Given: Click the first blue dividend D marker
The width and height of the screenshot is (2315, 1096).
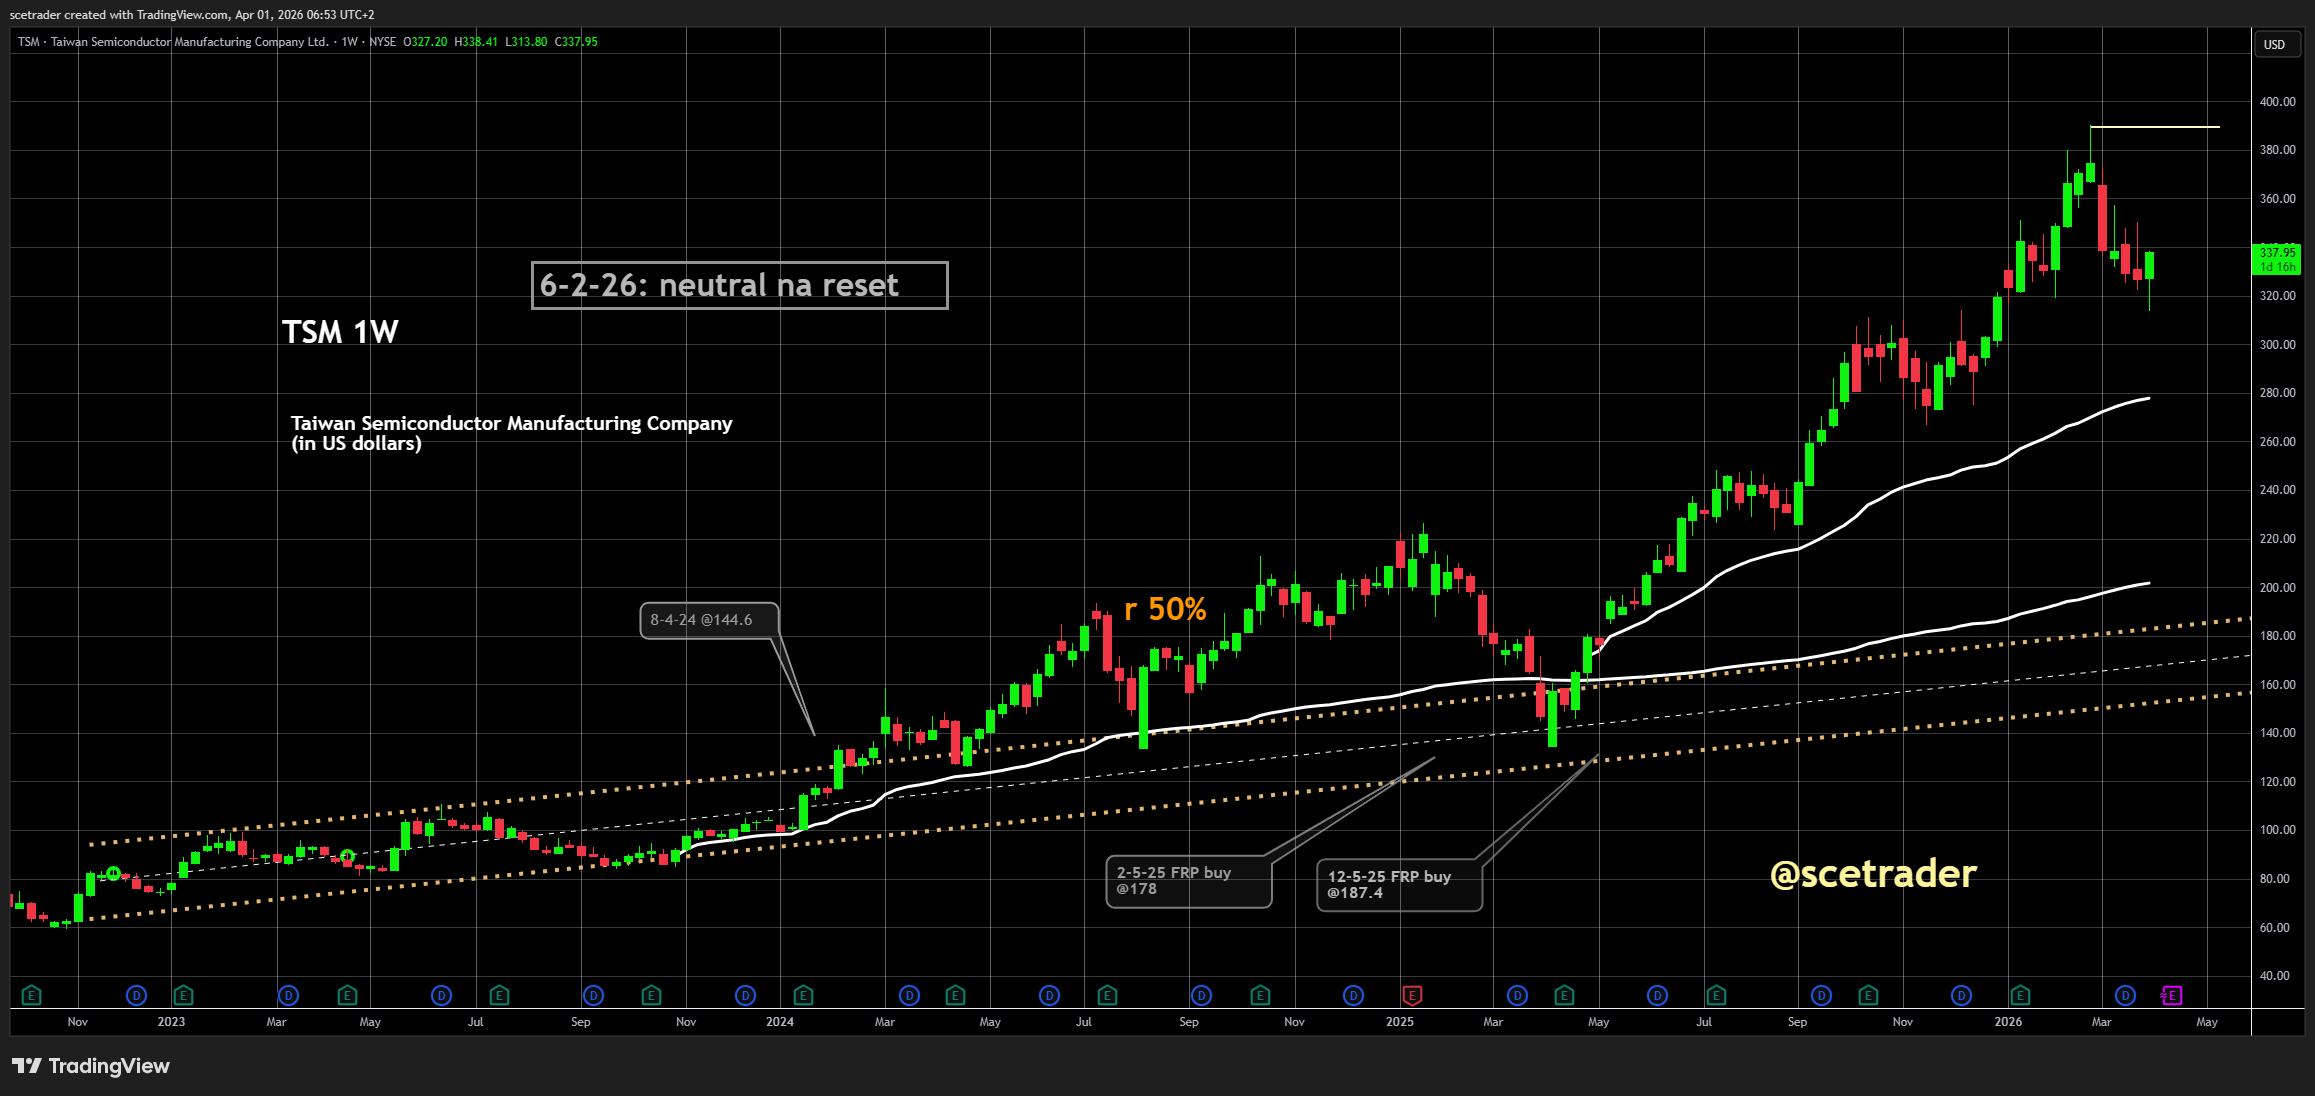Looking at the screenshot, I should 136,995.
